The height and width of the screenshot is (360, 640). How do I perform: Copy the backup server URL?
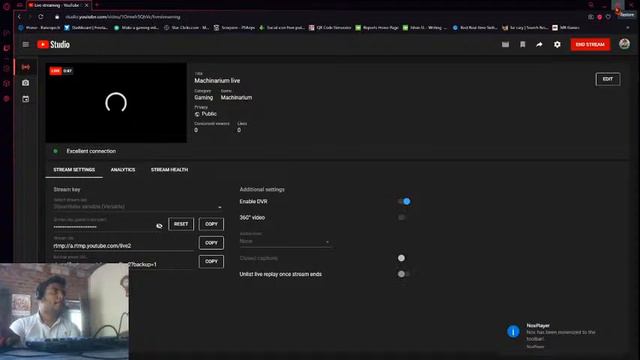click(211, 262)
